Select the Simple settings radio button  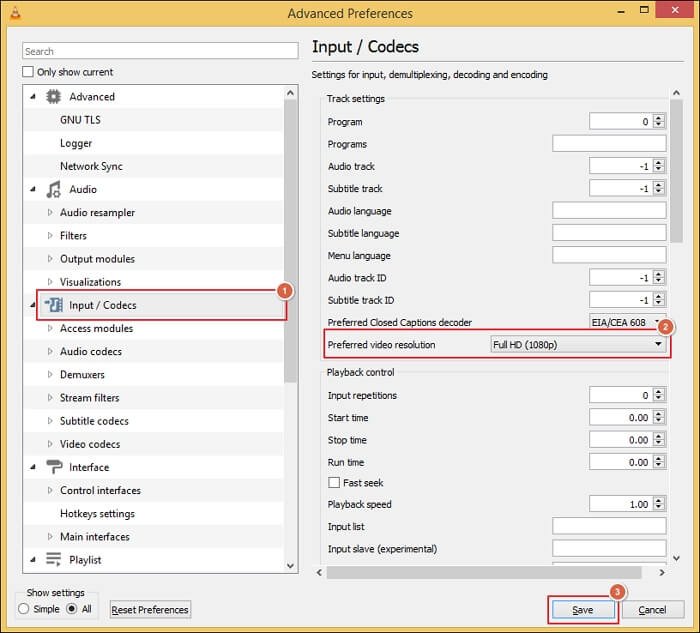[x=24, y=609]
